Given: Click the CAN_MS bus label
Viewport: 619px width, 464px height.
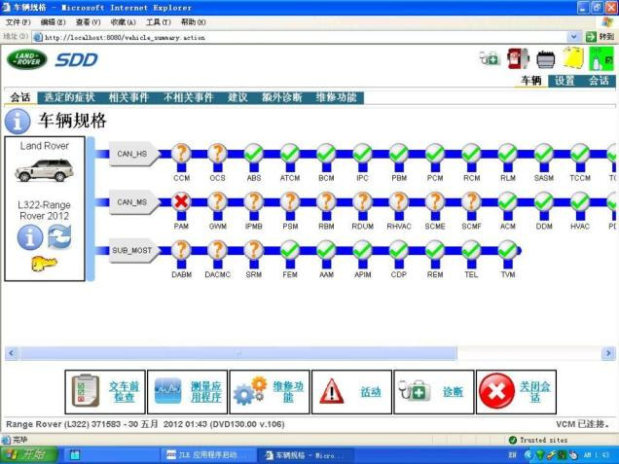Looking at the screenshot, I should pyautogui.click(x=133, y=202).
